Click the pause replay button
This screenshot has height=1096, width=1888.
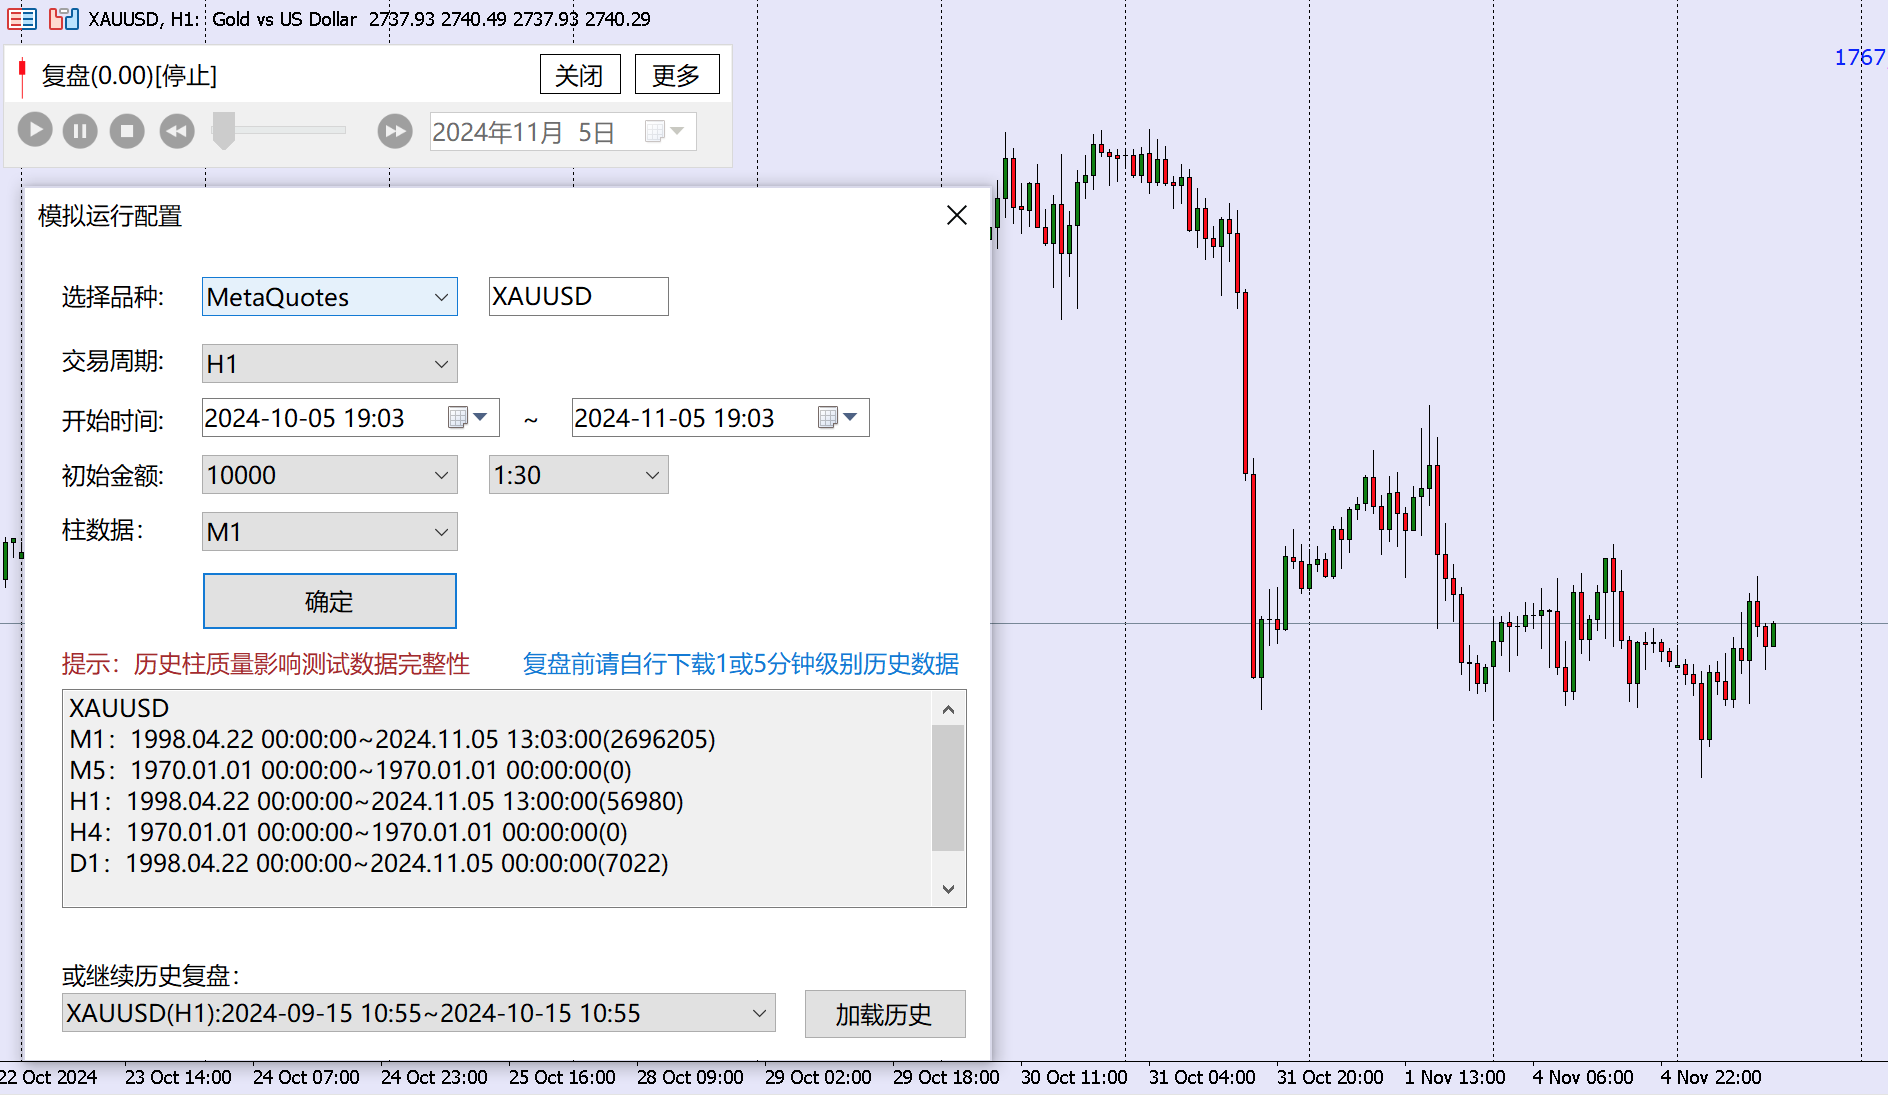click(x=80, y=131)
